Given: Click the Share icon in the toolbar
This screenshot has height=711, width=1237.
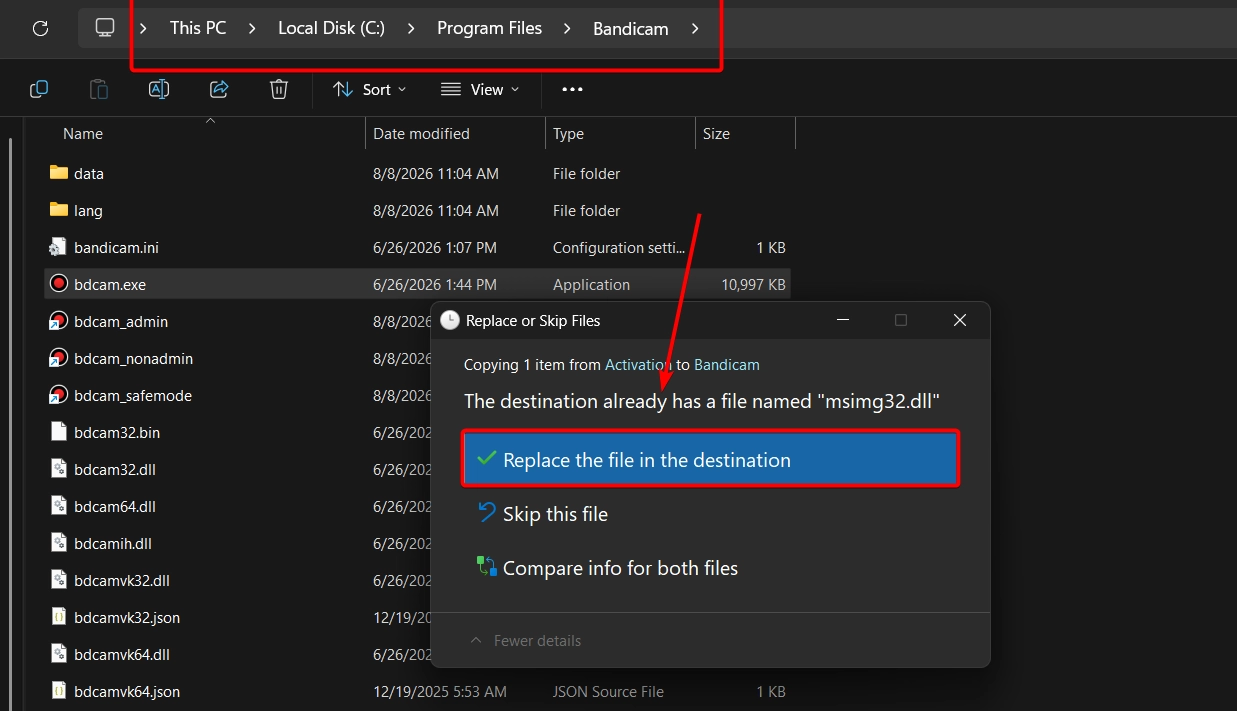Looking at the screenshot, I should tap(219, 89).
